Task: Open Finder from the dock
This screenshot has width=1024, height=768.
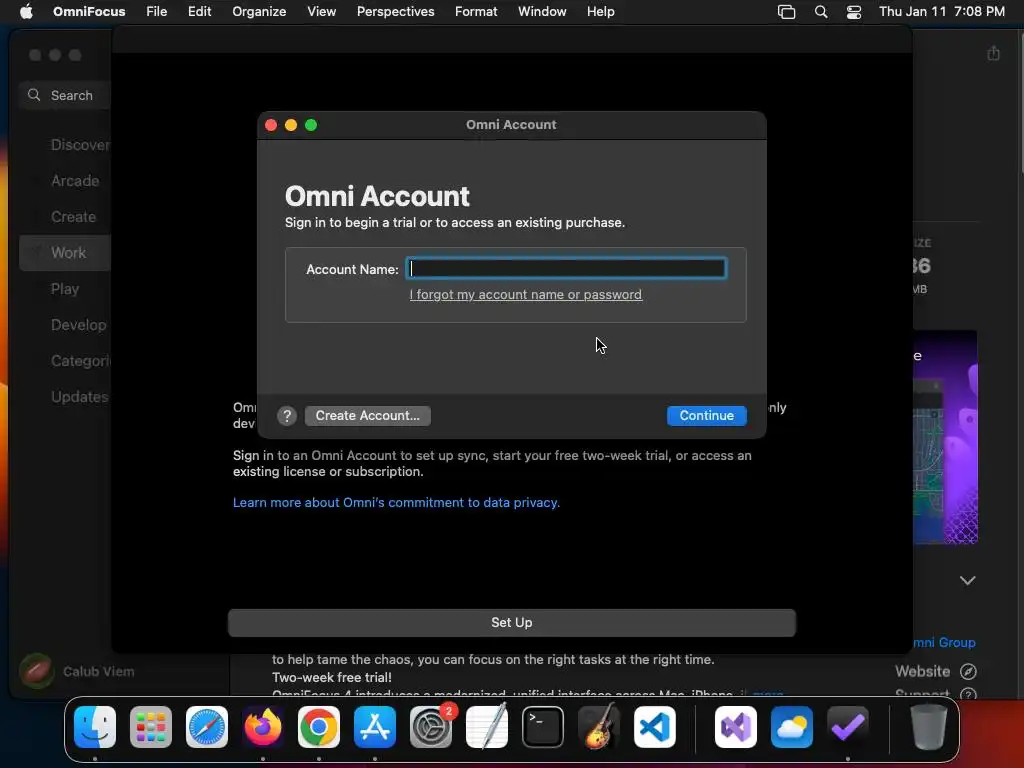Action: coord(95,727)
